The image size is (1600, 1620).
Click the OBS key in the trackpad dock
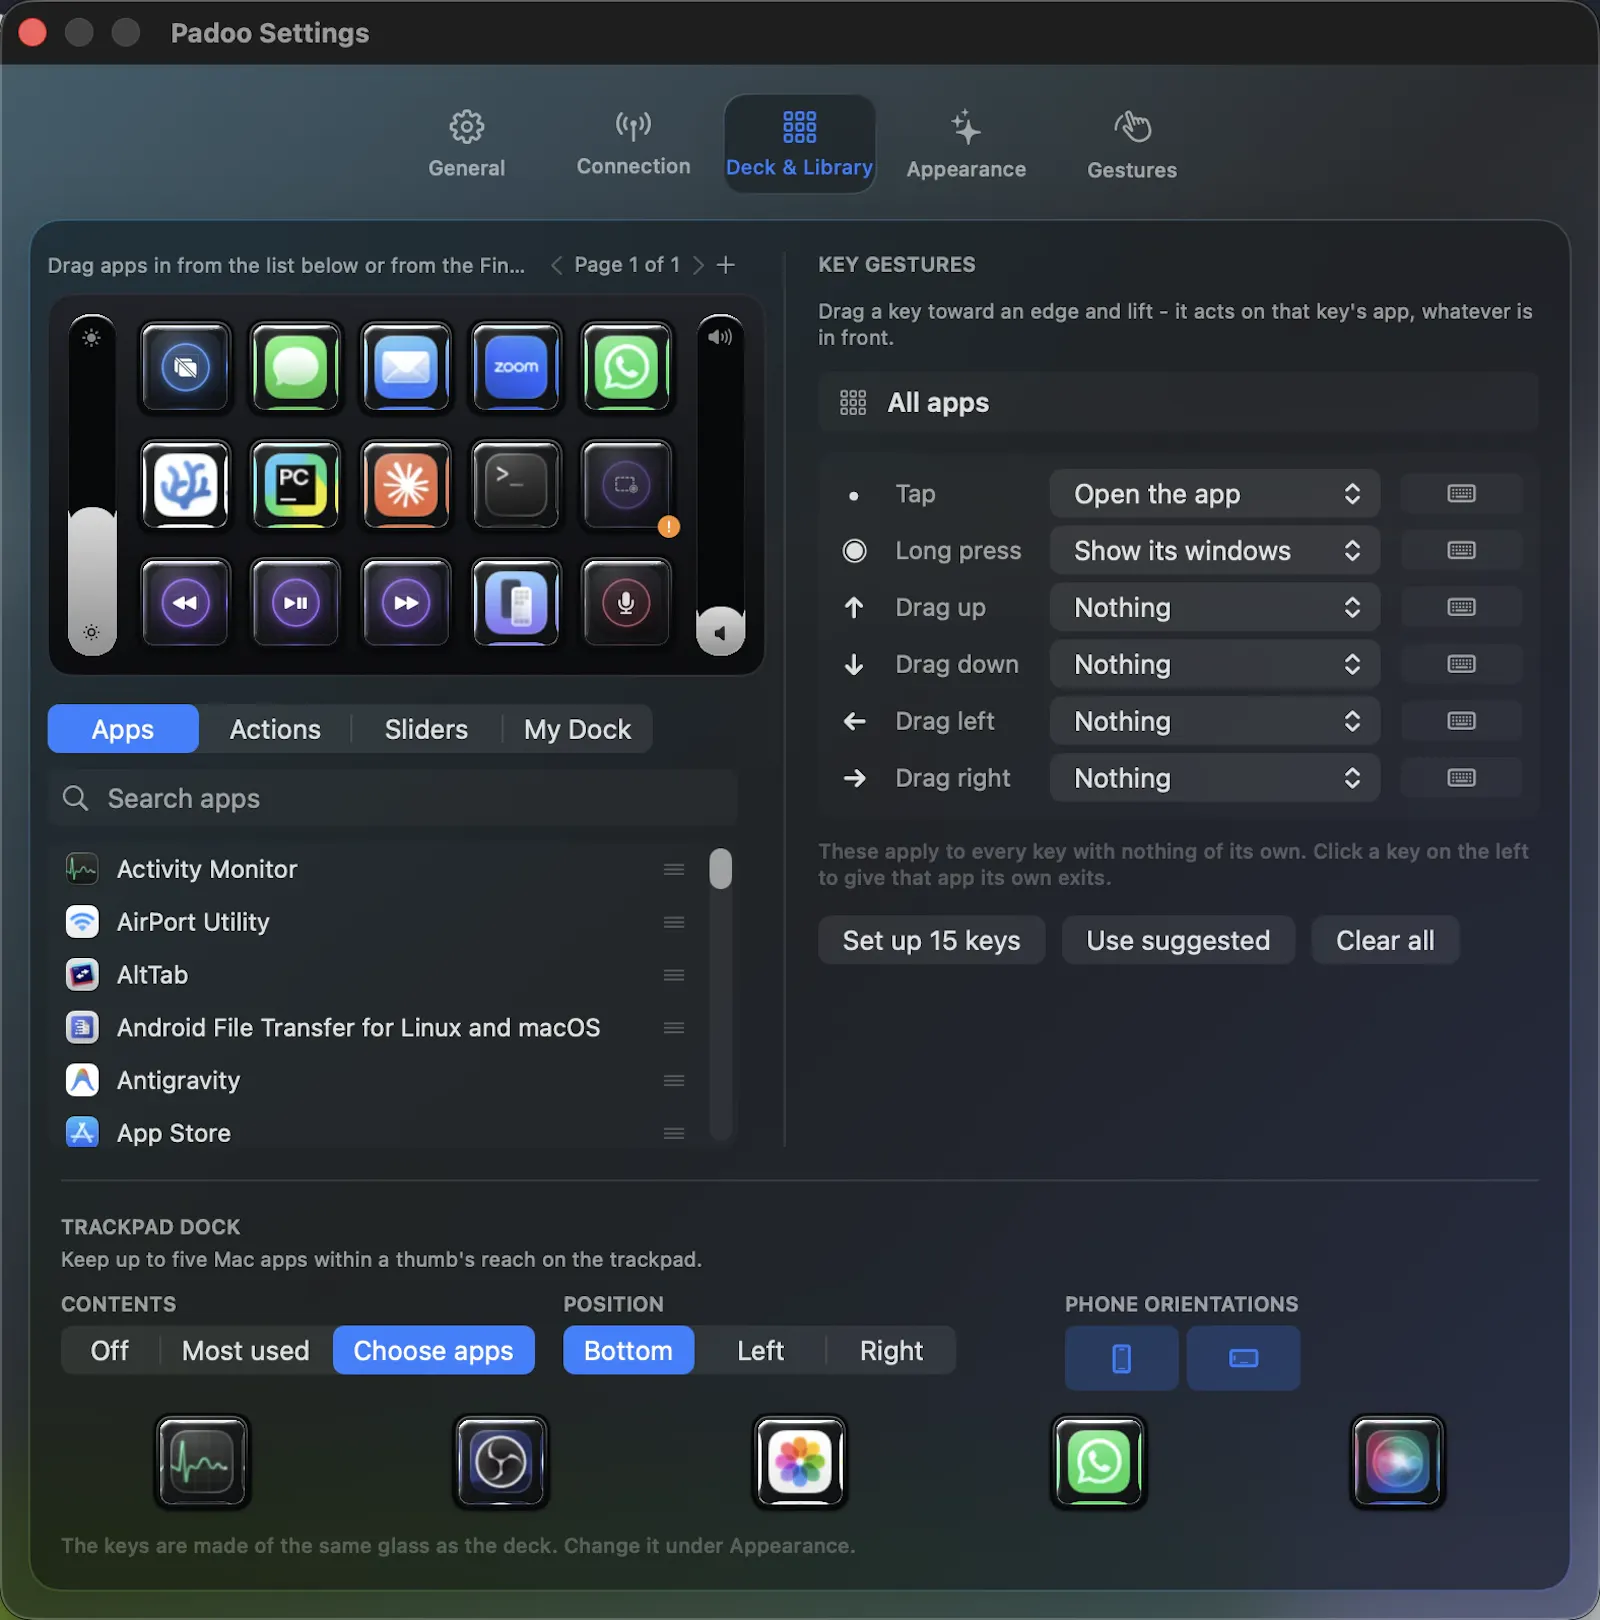click(501, 1462)
